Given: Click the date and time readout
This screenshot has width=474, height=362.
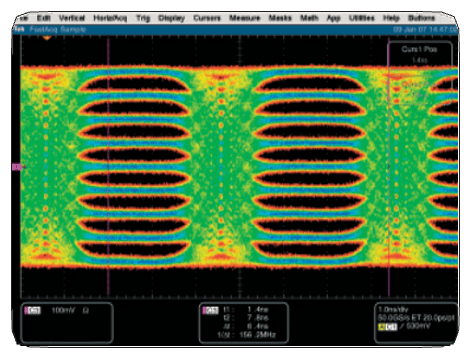Looking at the screenshot, I should click(425, 30).
